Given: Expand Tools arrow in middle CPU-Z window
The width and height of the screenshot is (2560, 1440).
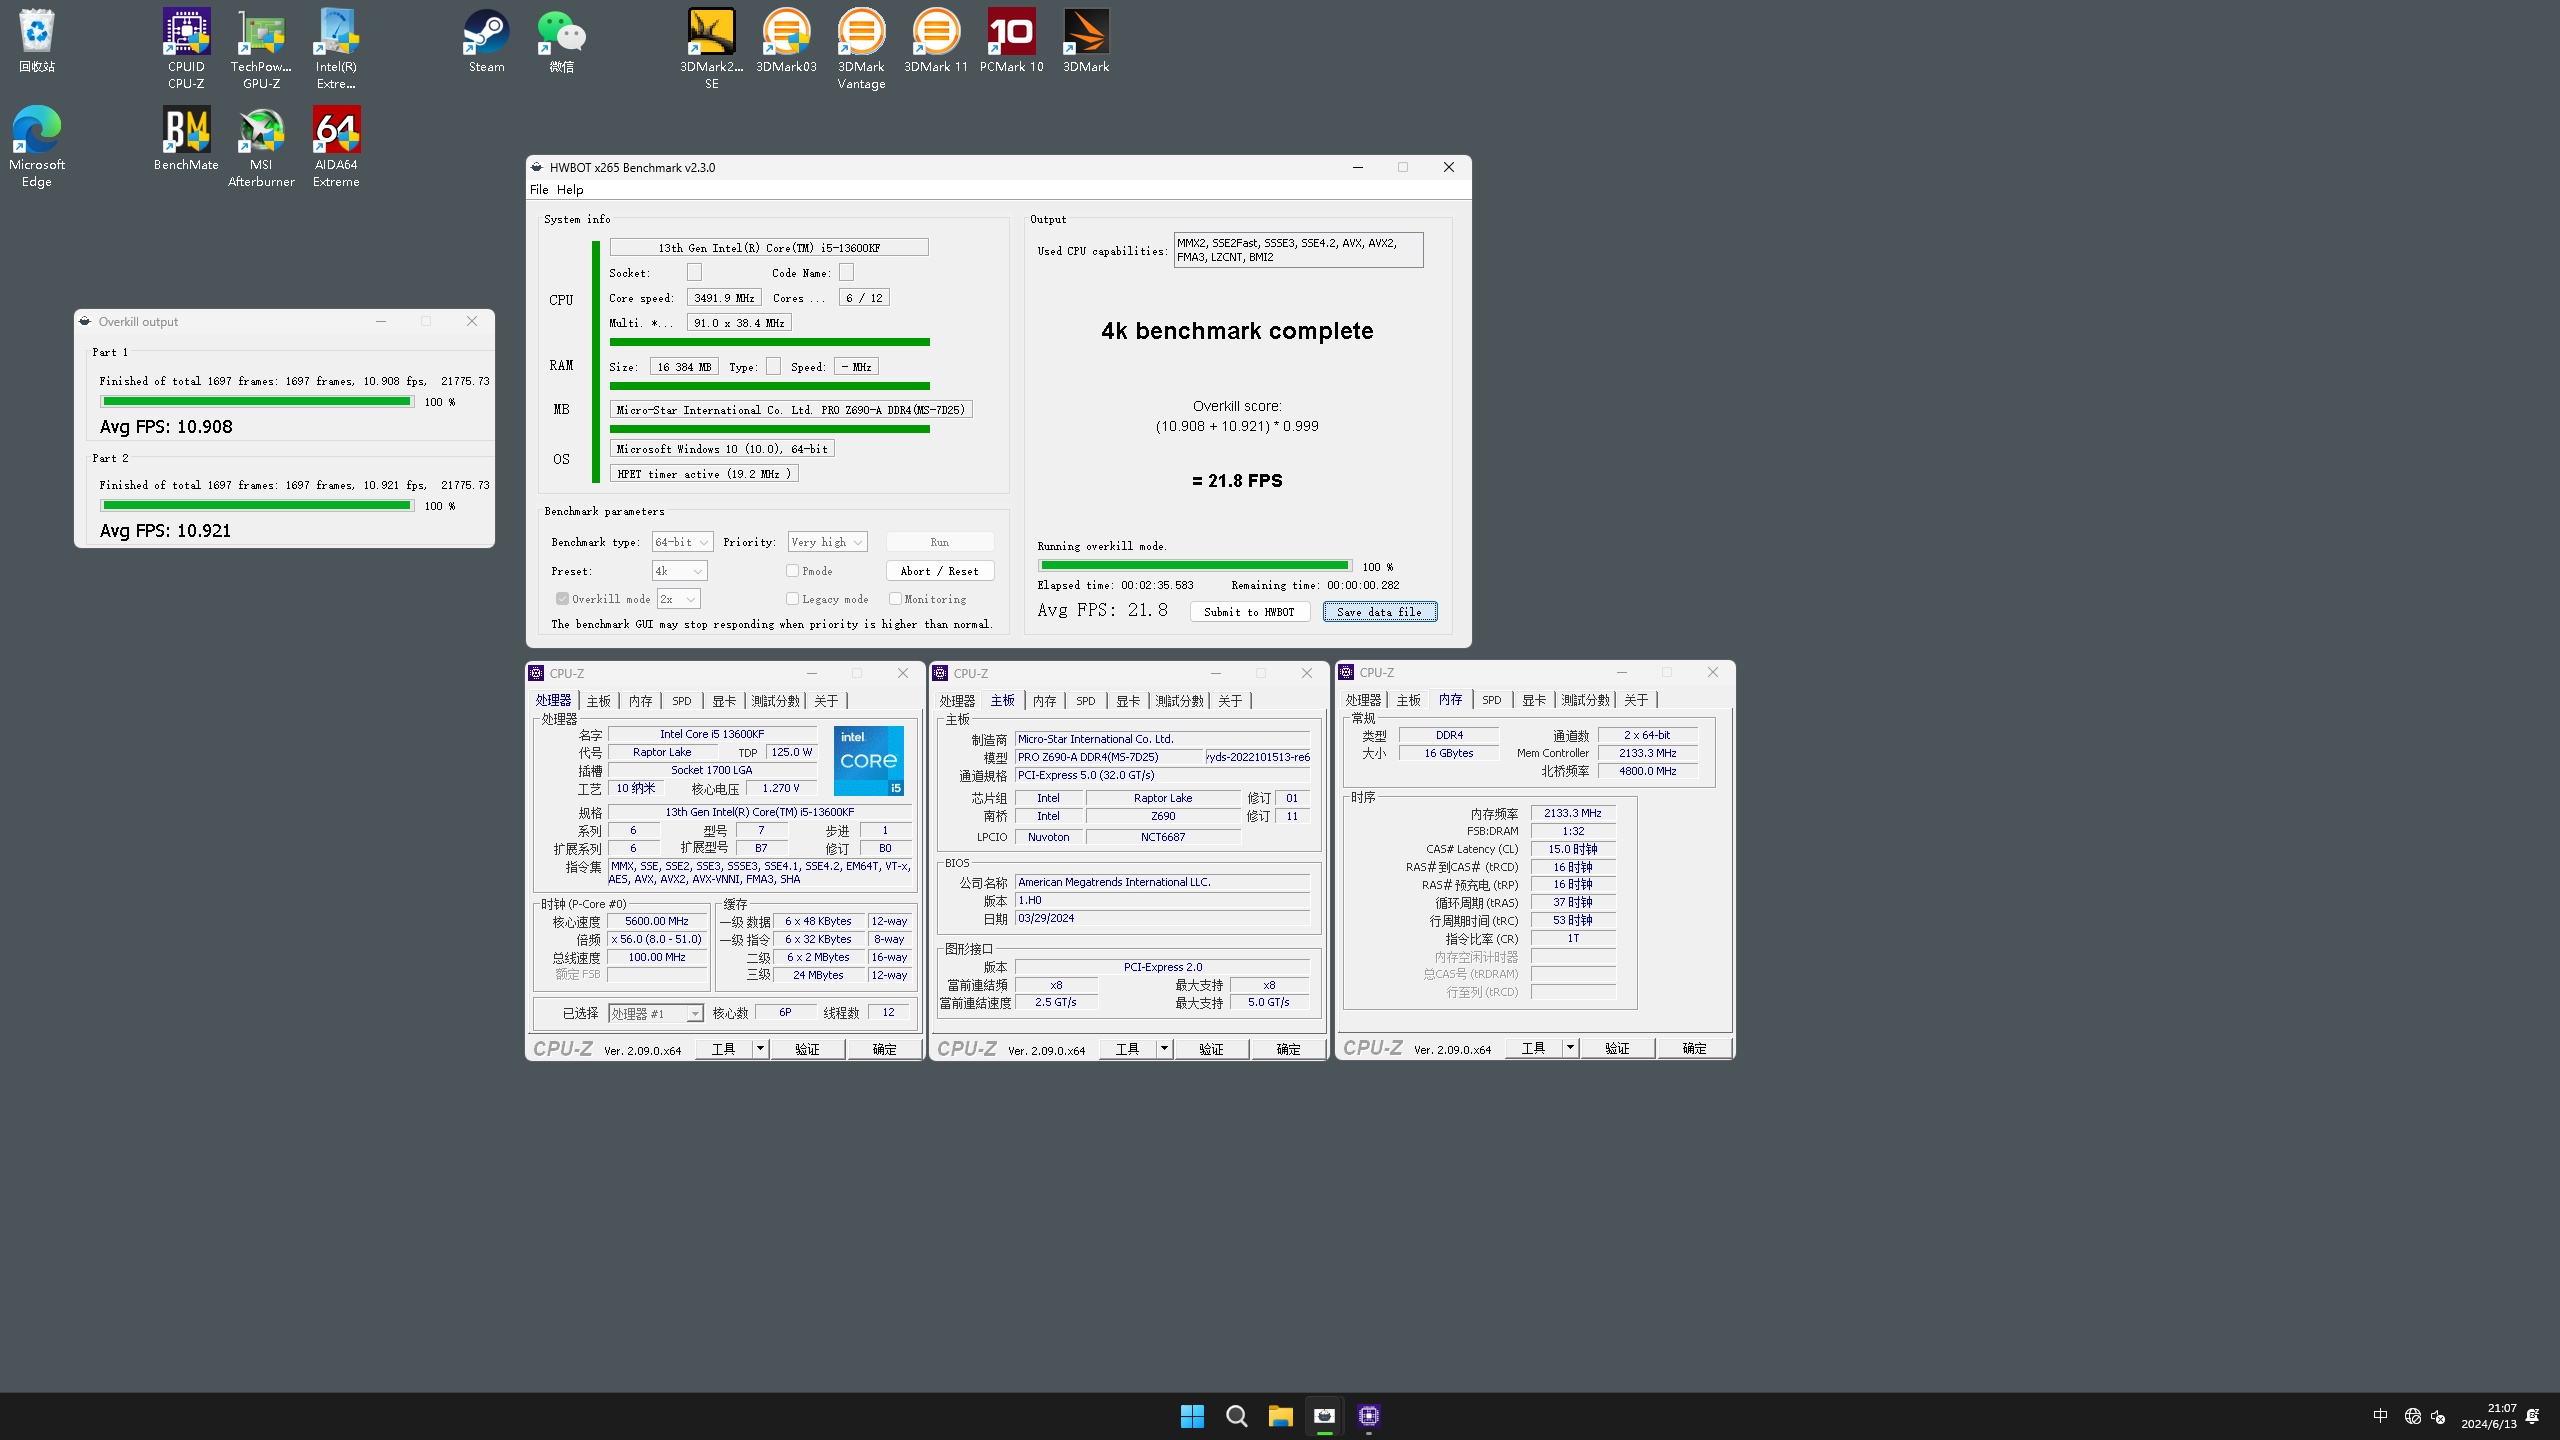Looking at the screenshot, I should pos(1164,1049).
